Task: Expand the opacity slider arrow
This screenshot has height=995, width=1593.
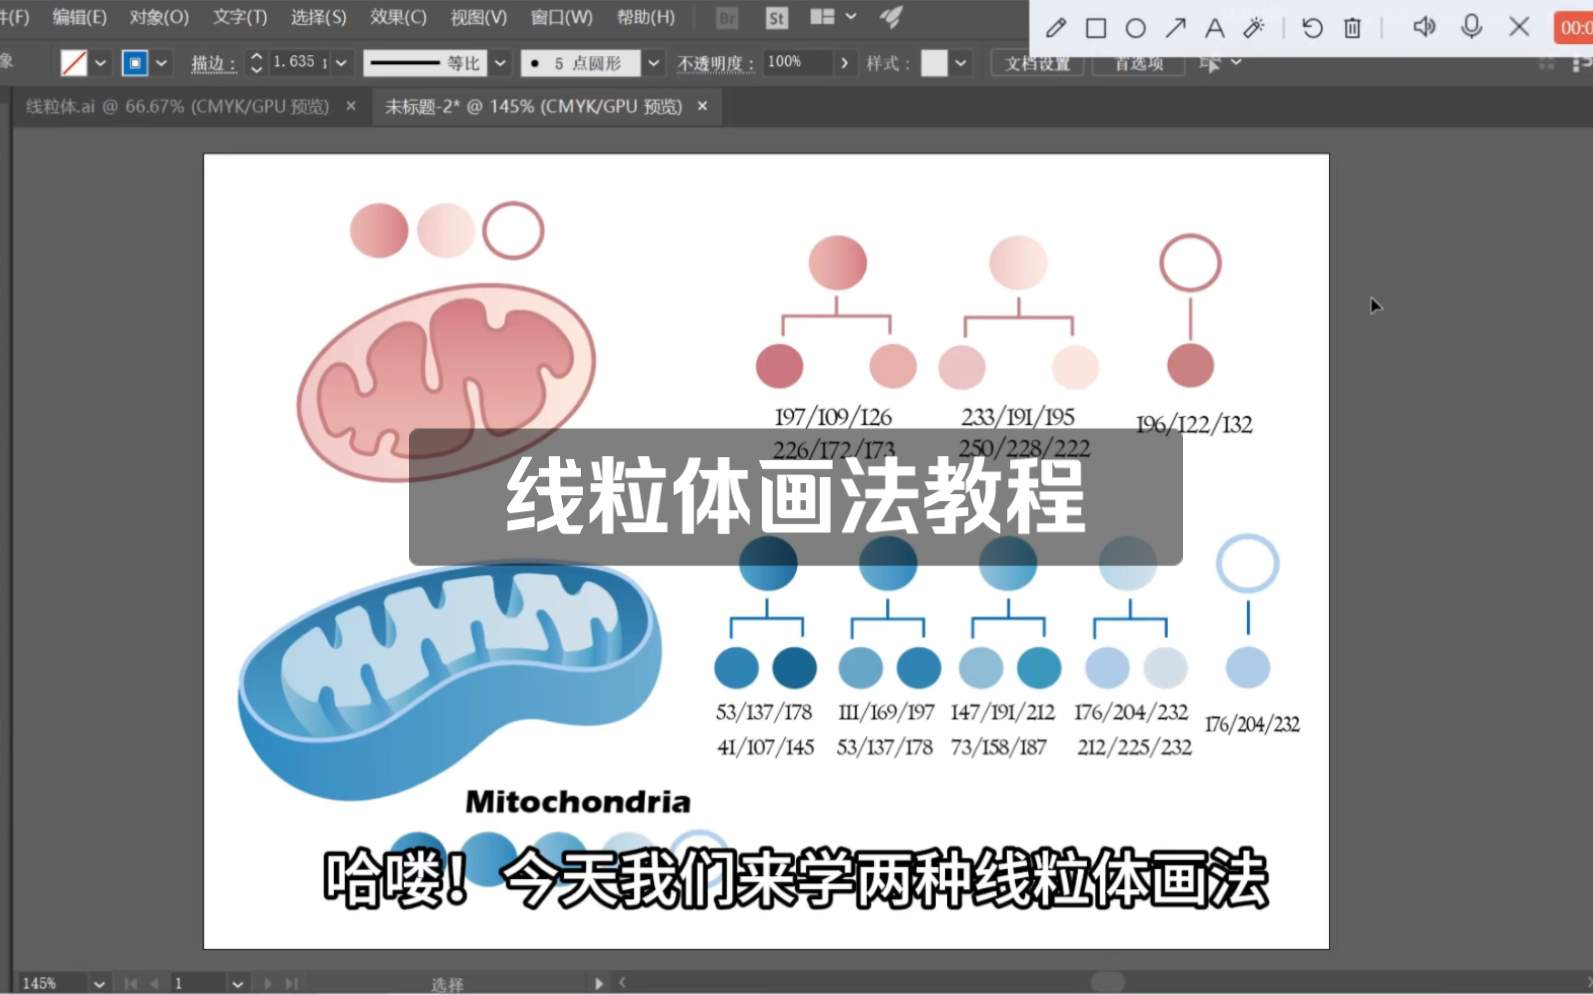Action: pos(844,63)
